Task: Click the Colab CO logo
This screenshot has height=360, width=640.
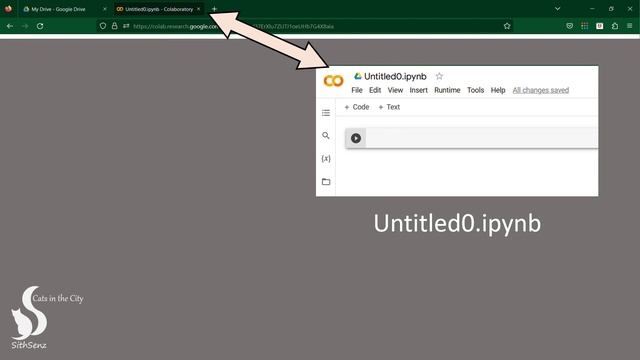Action: pyautogui.click(x=333, y=81)
